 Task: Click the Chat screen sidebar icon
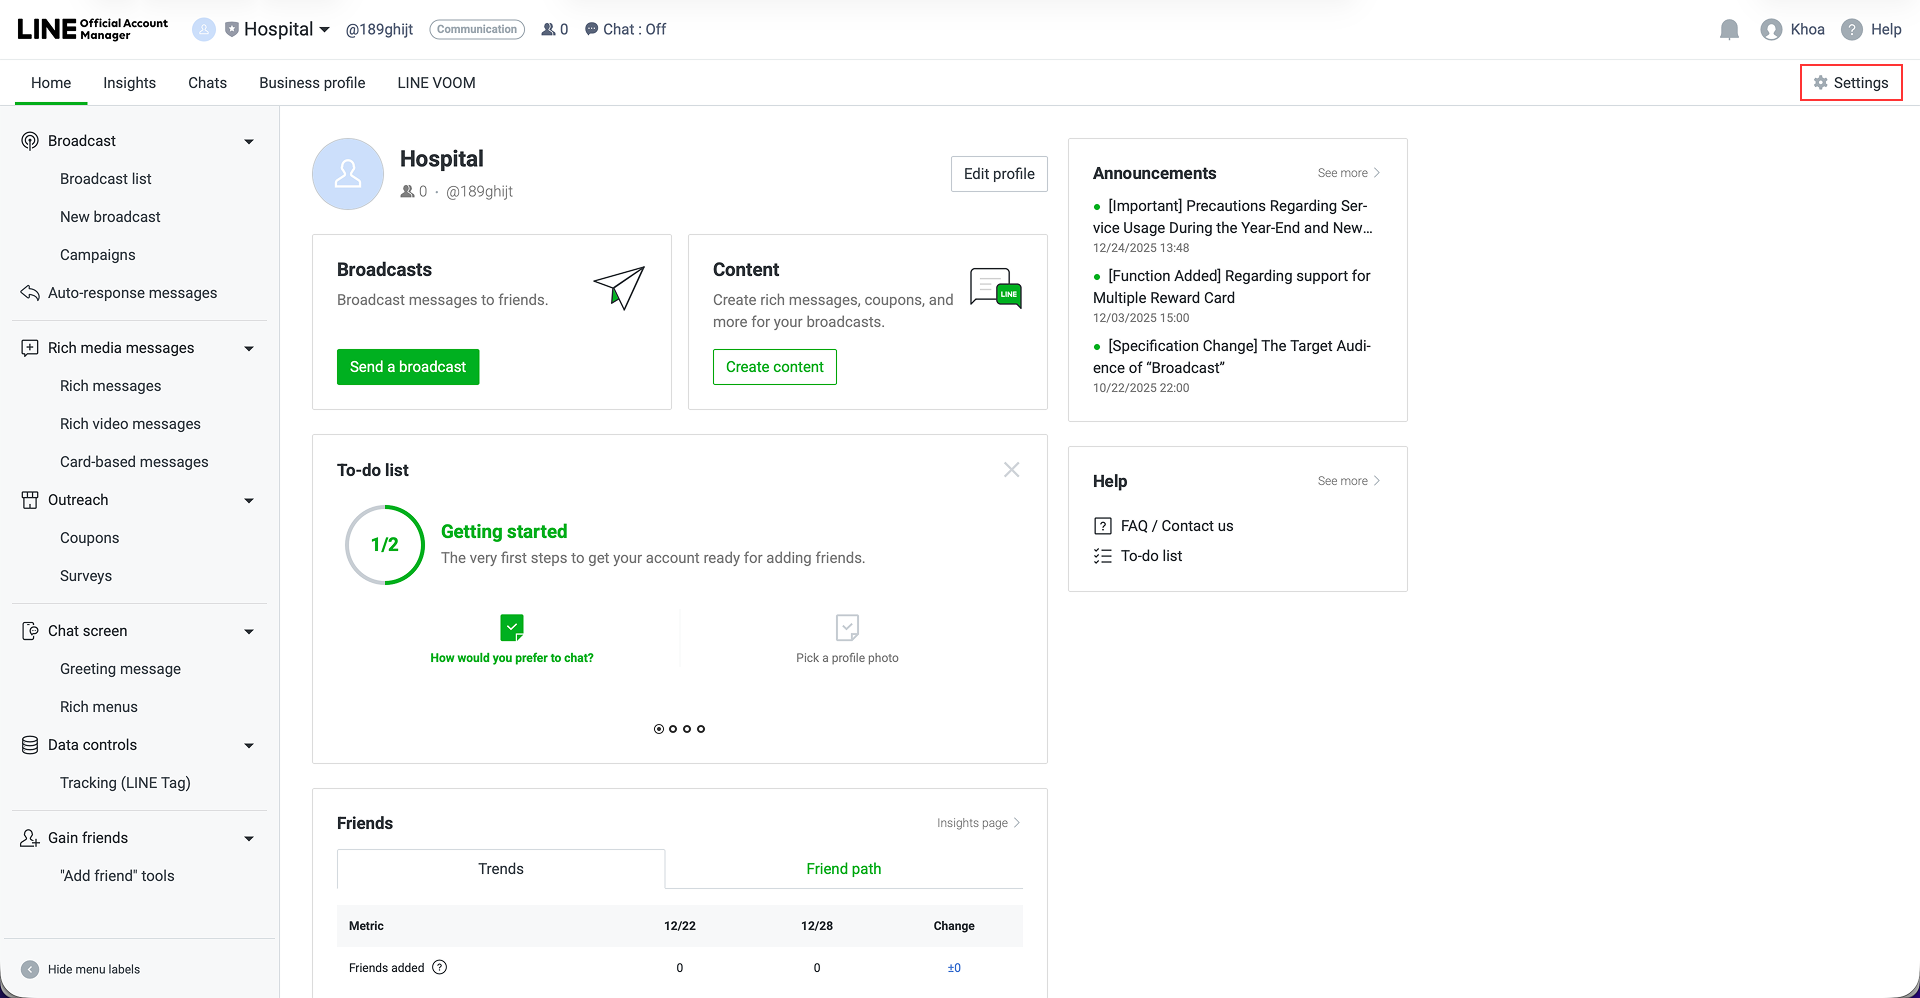pyautogui.click(x=29, y=630)
